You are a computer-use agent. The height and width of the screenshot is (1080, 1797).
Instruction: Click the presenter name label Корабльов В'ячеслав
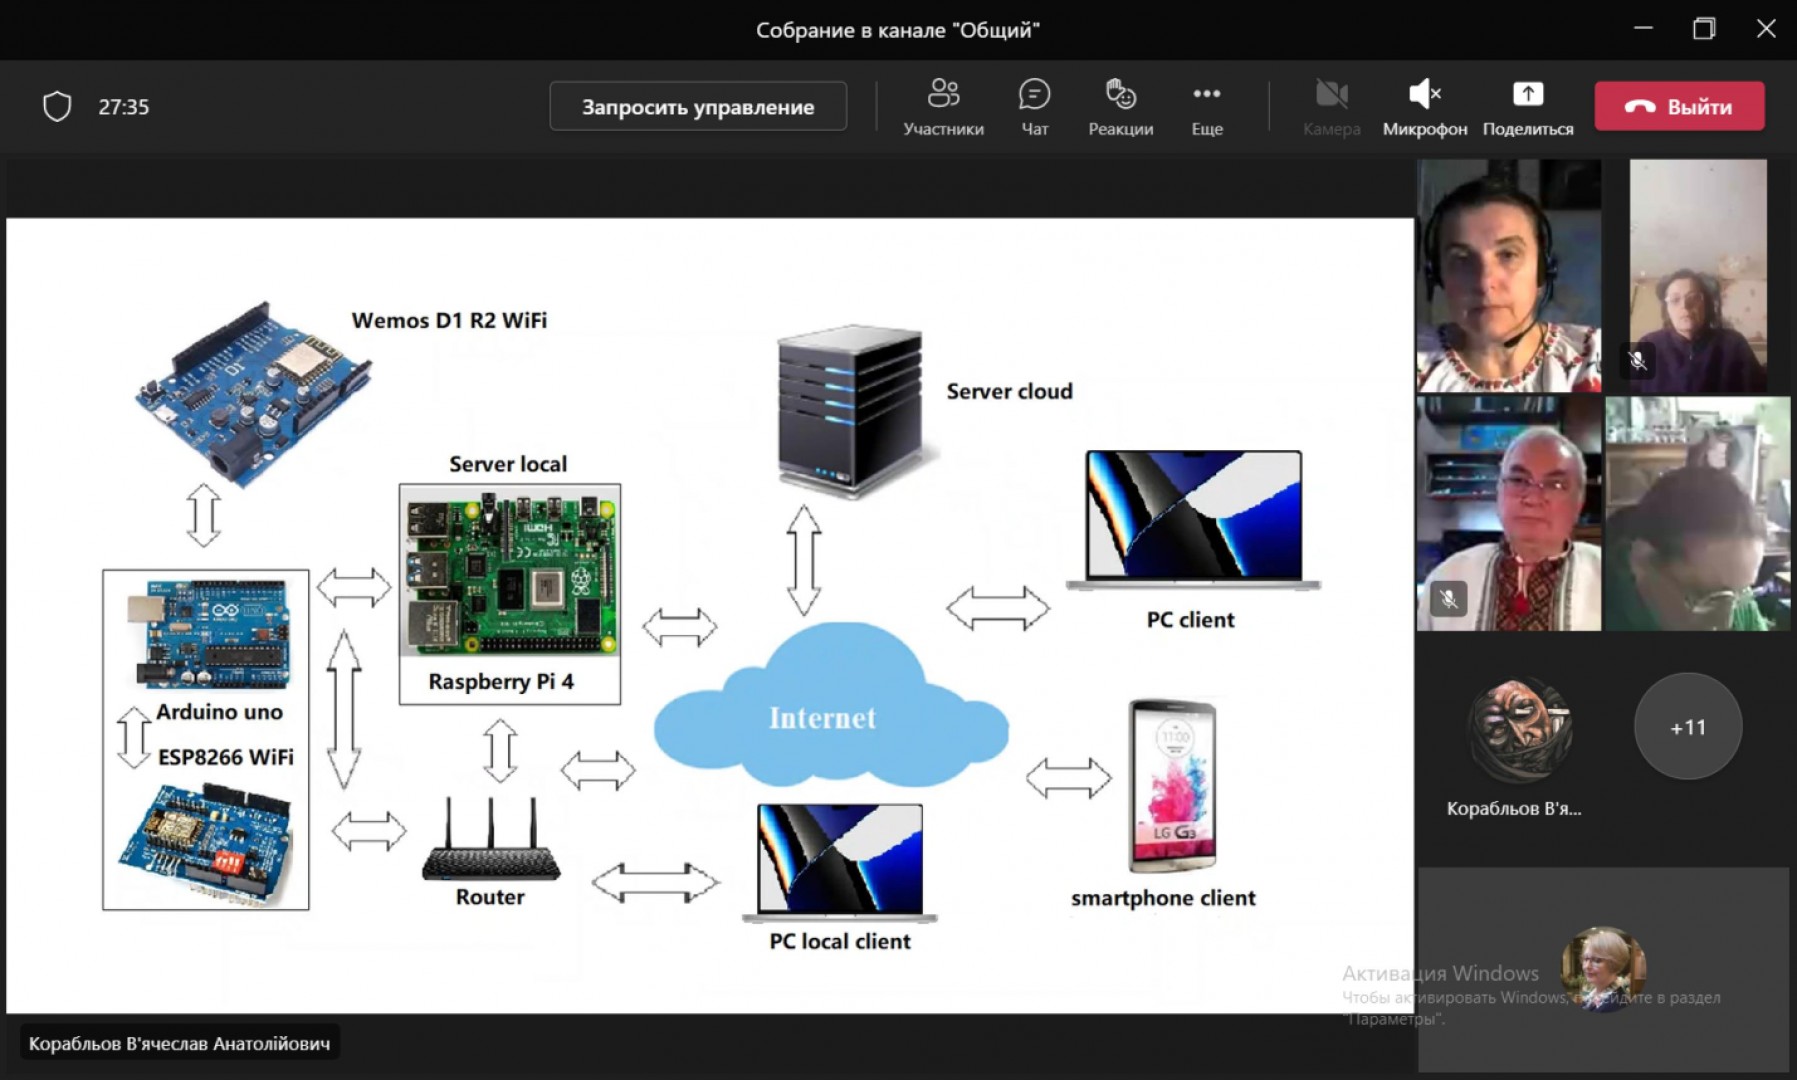click(x=179, y=1043)
